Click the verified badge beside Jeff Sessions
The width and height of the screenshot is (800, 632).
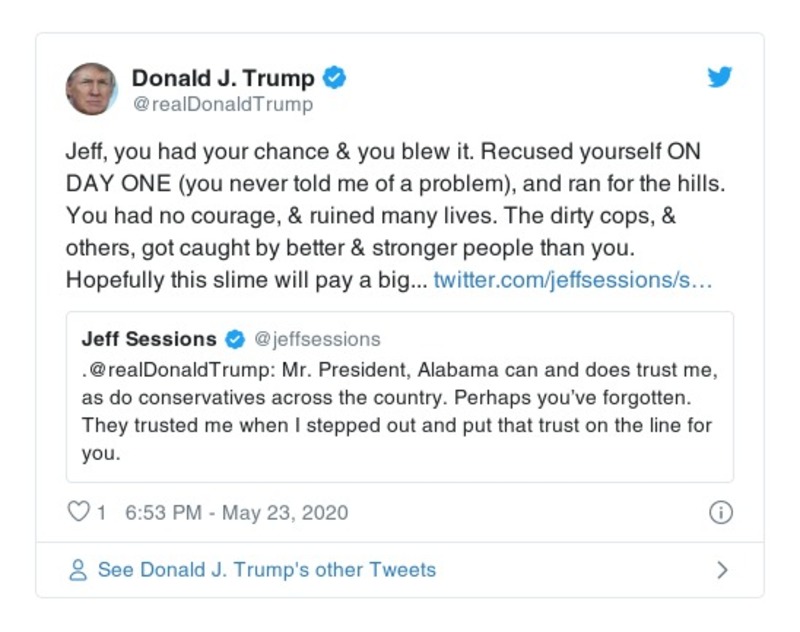click(237, 338)
